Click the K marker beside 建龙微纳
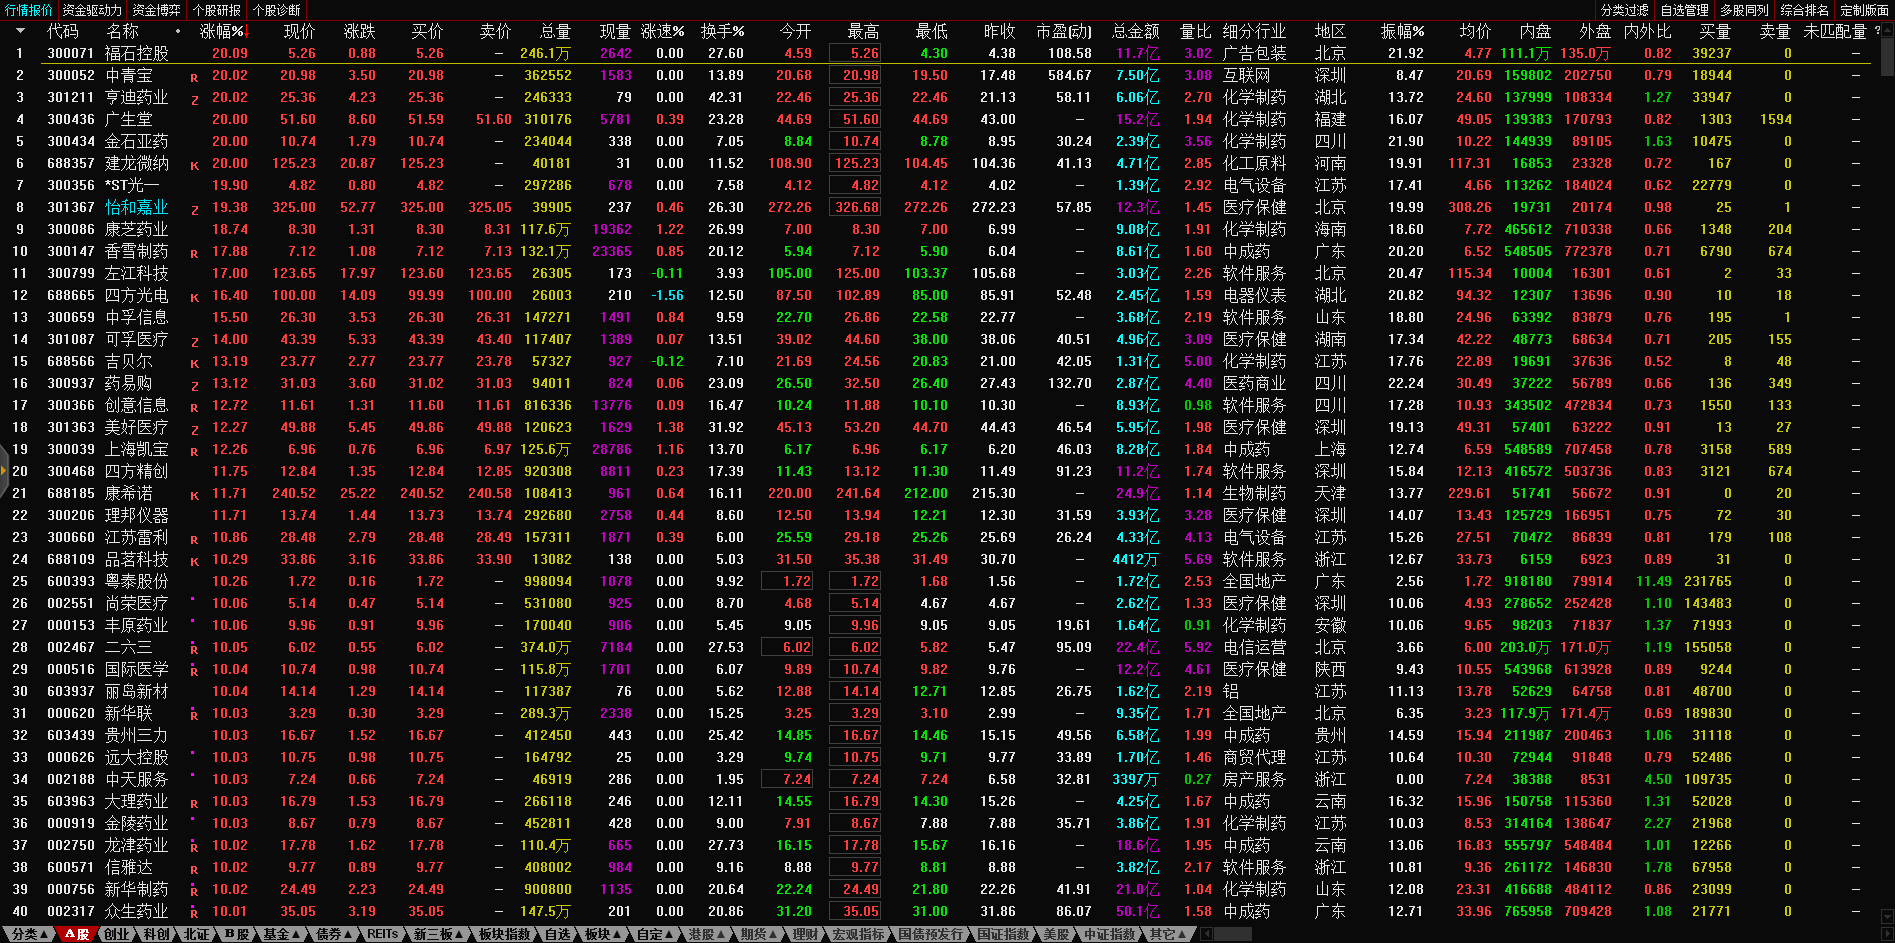1895x943 pixels. click(x=194, y=165)
